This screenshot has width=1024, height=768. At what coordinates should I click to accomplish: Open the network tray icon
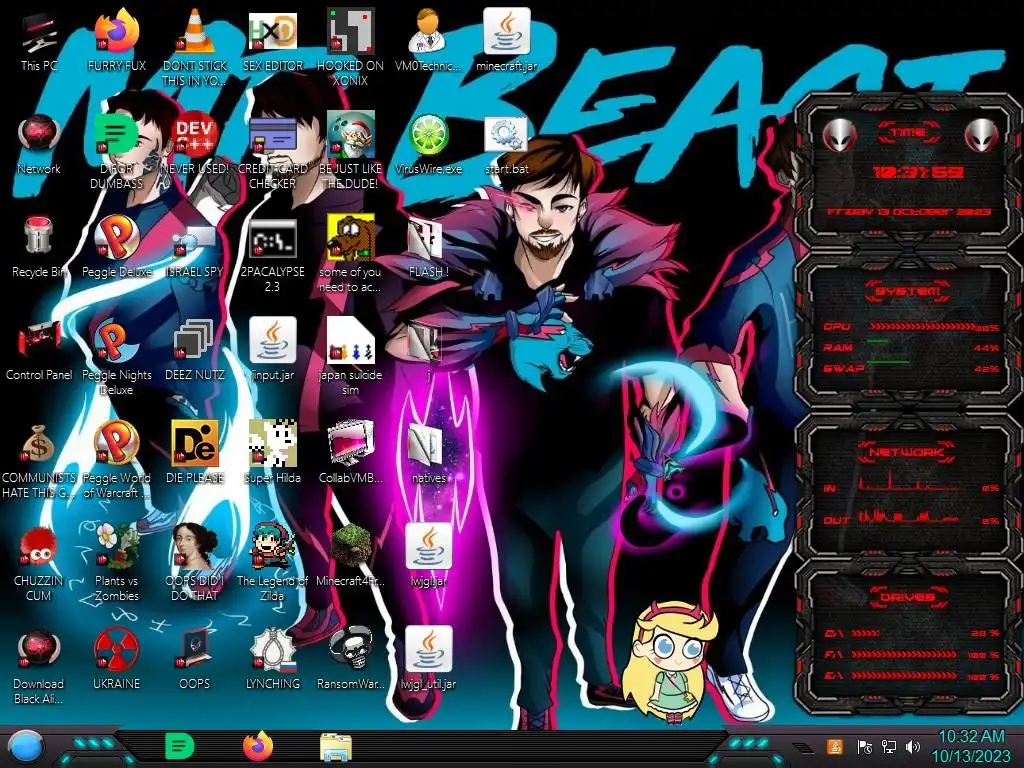click(x=889, y=746)
